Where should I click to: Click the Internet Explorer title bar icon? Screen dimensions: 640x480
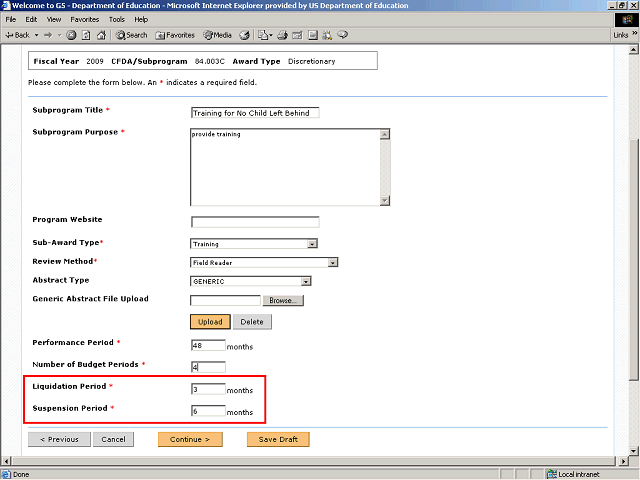tap(6, 5)
